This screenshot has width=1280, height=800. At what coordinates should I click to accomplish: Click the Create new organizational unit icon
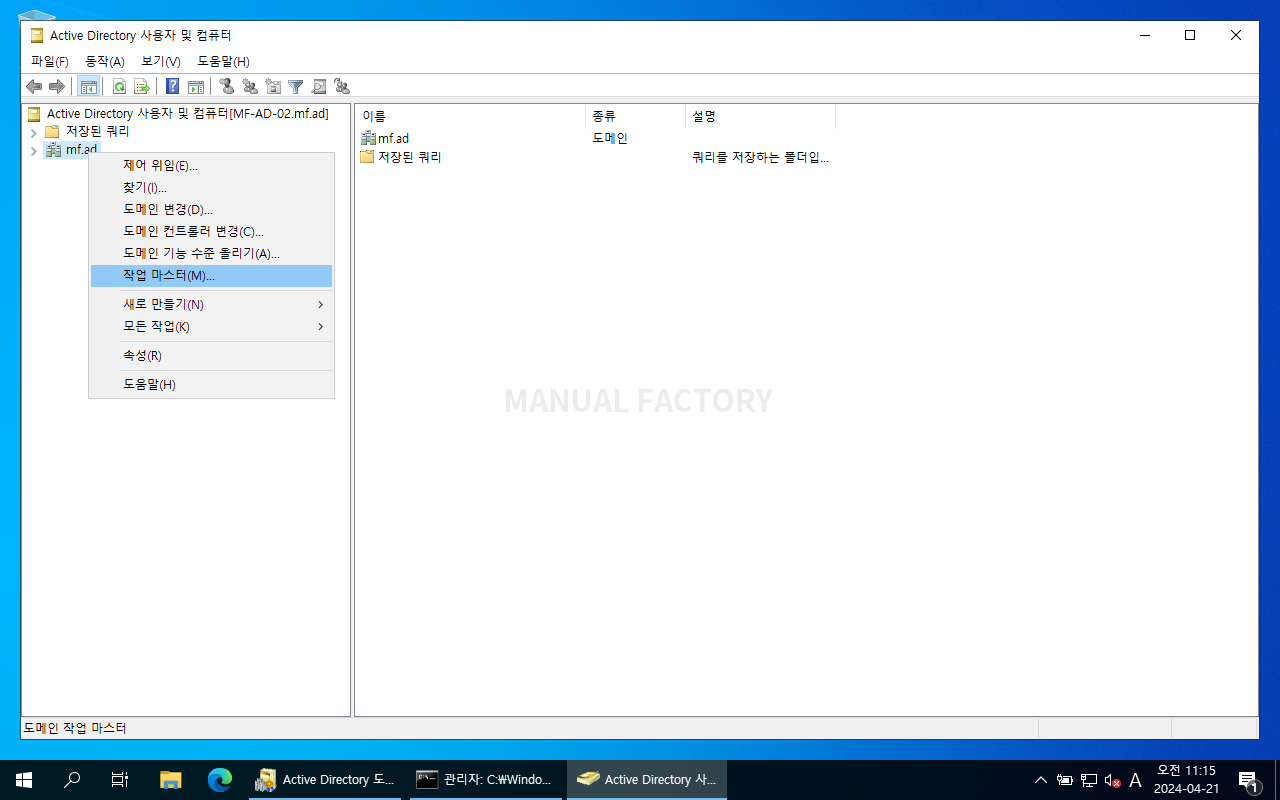pyautogui.click(x=273, y=87)
